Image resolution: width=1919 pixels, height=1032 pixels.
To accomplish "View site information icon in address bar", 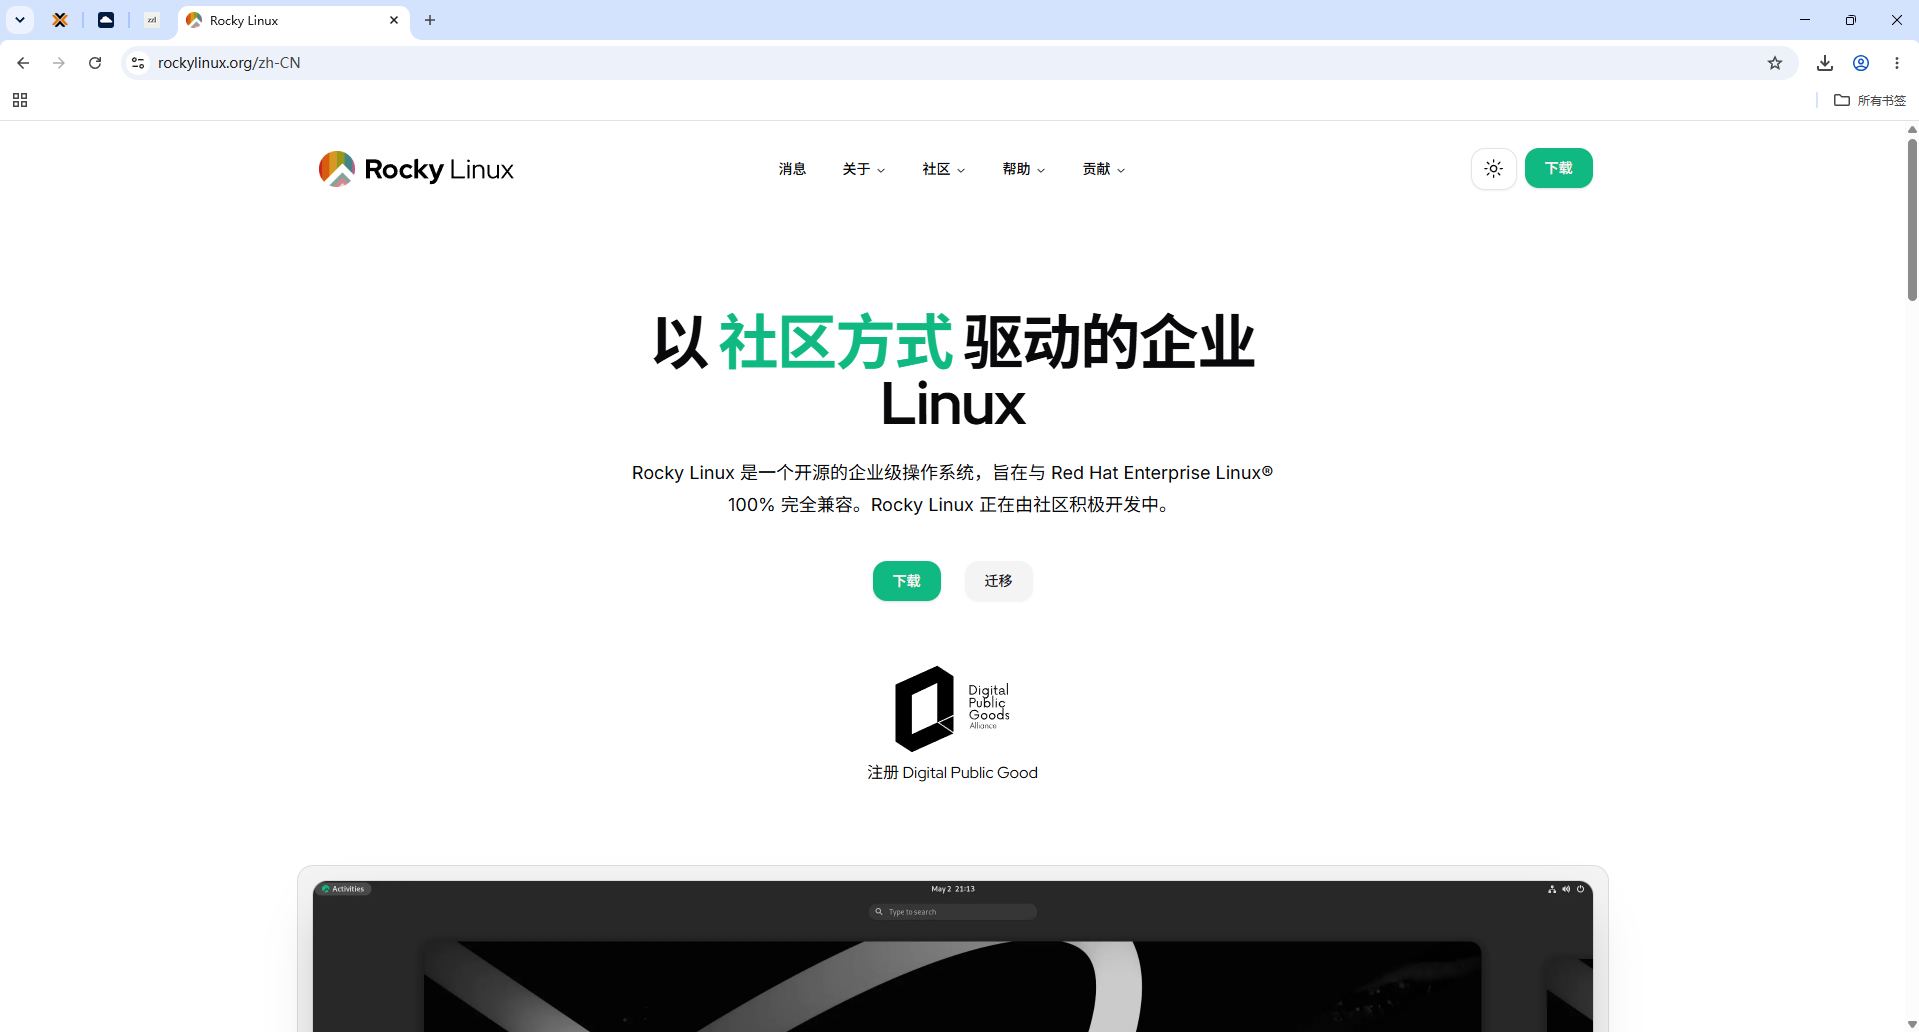I will point(138,63).
